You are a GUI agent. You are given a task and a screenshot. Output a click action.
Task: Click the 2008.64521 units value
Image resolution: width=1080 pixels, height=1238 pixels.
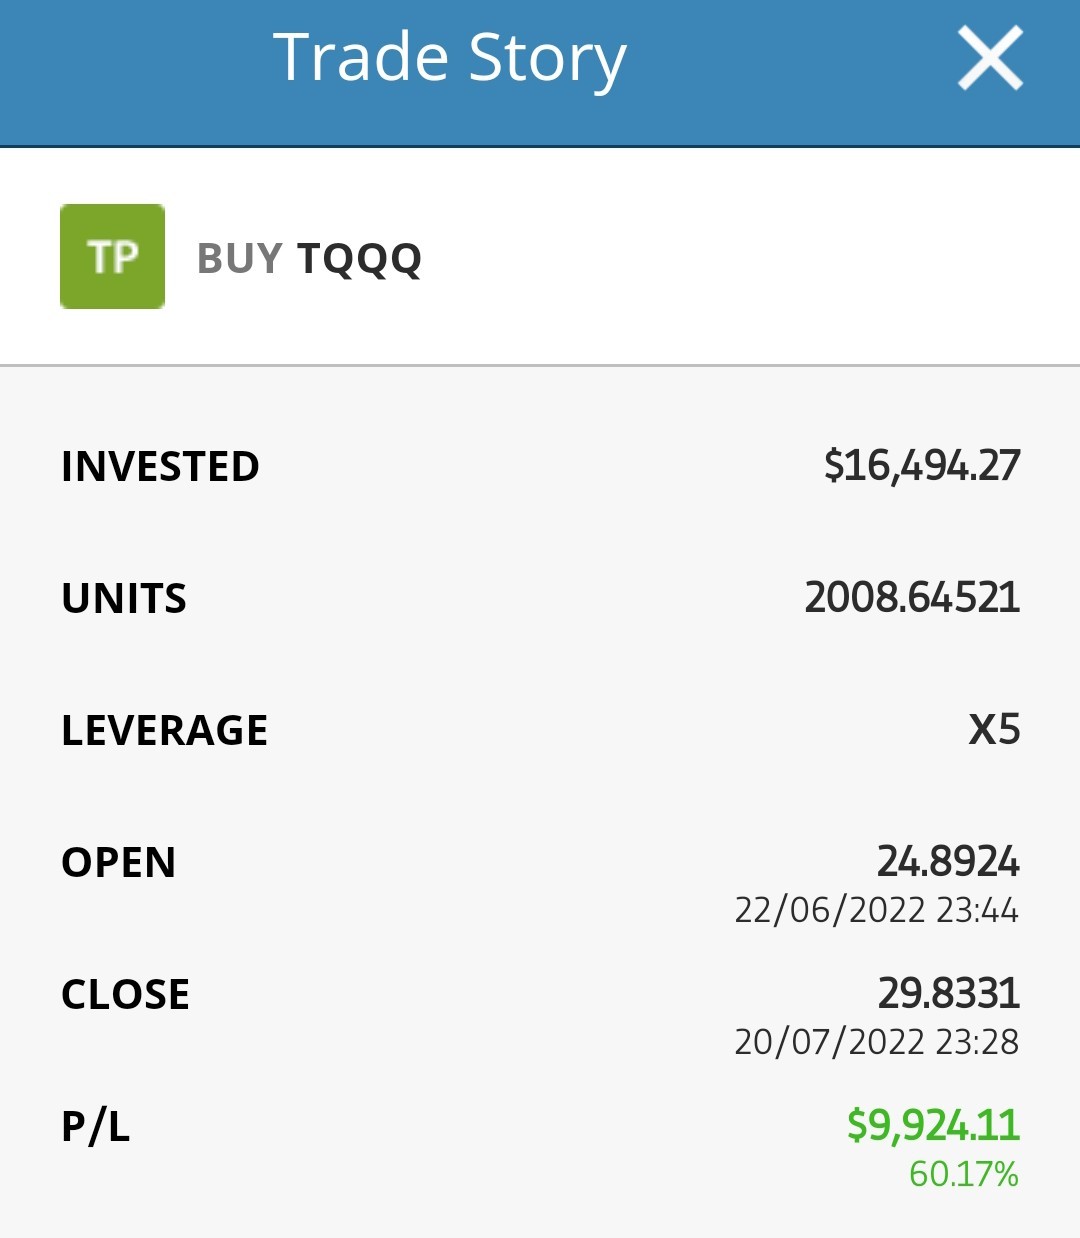pos(912,598)
